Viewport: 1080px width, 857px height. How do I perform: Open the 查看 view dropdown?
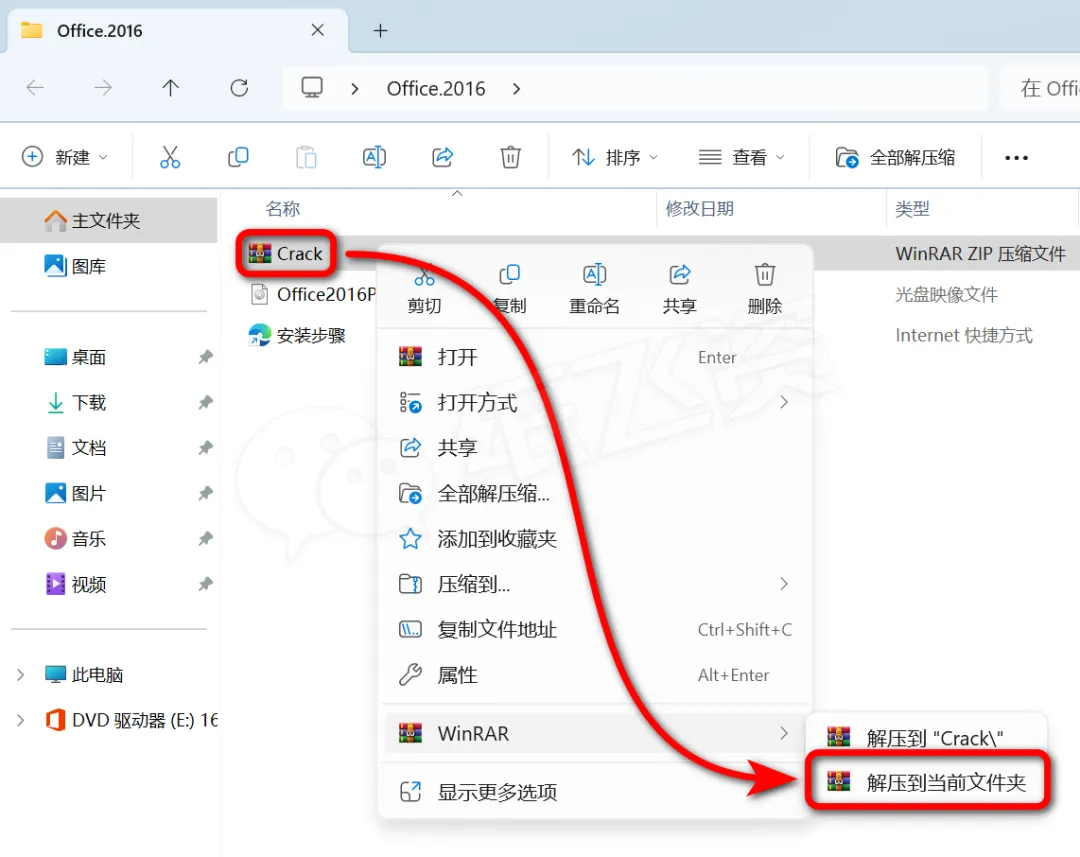point(741,157)
